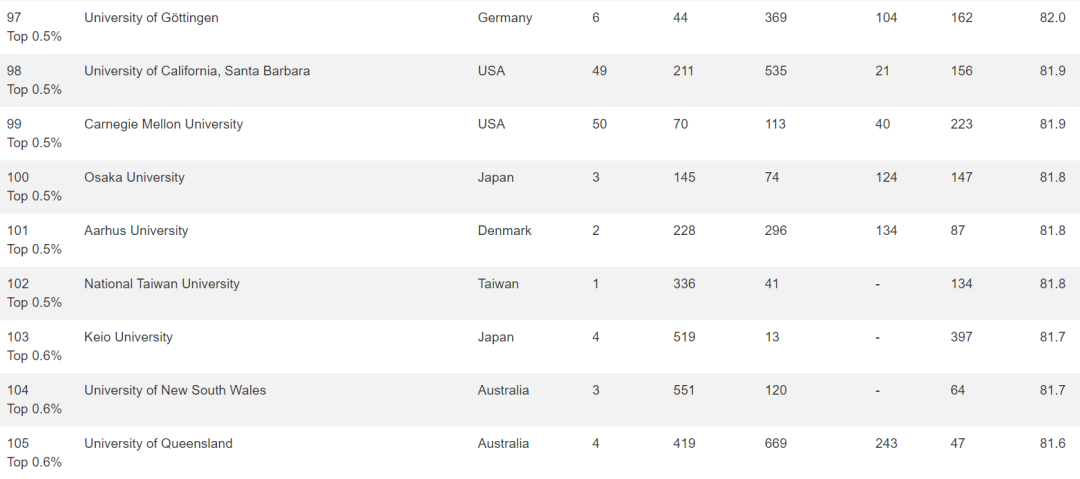Click Japan in the Keio University row
The width and height of the screenshot is (1080, 479).
pyautogui.click(x=496, y=337)
